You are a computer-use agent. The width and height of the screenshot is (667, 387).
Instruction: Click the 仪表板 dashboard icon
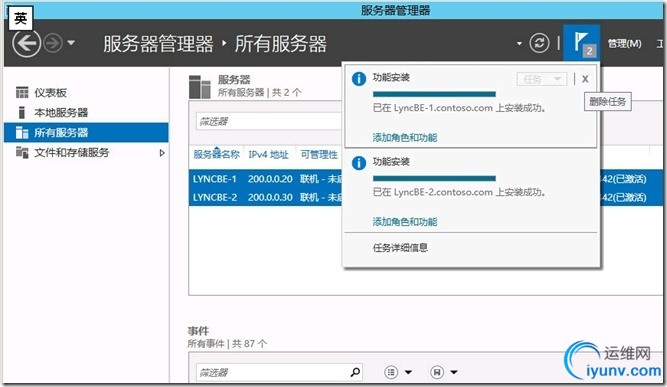[x=22, y=92]
